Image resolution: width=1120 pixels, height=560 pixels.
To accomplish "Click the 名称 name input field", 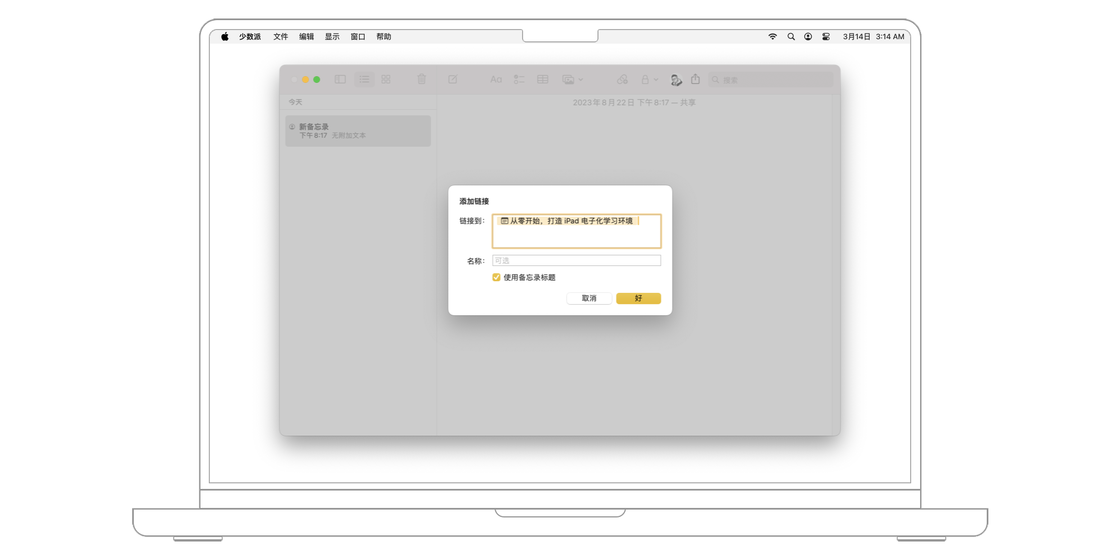I will click(576, 261).
